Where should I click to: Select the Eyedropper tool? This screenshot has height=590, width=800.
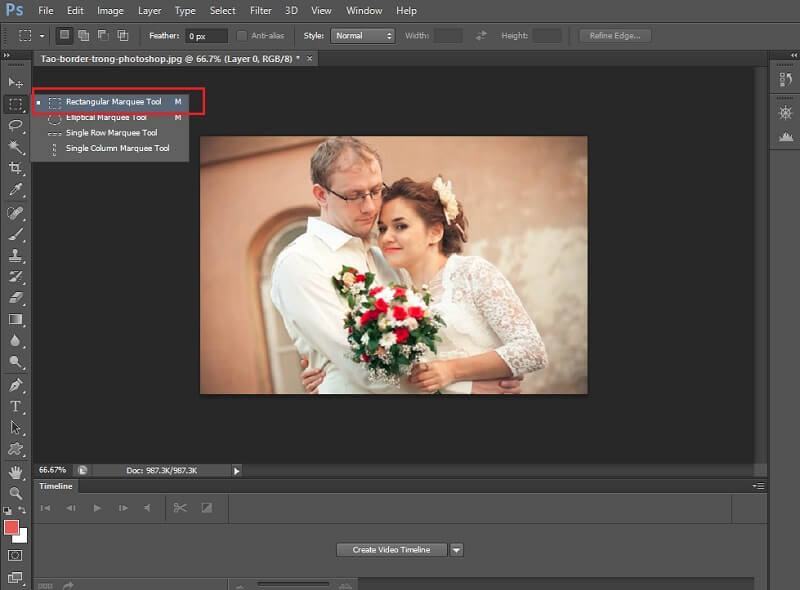[x=15, y=190]
